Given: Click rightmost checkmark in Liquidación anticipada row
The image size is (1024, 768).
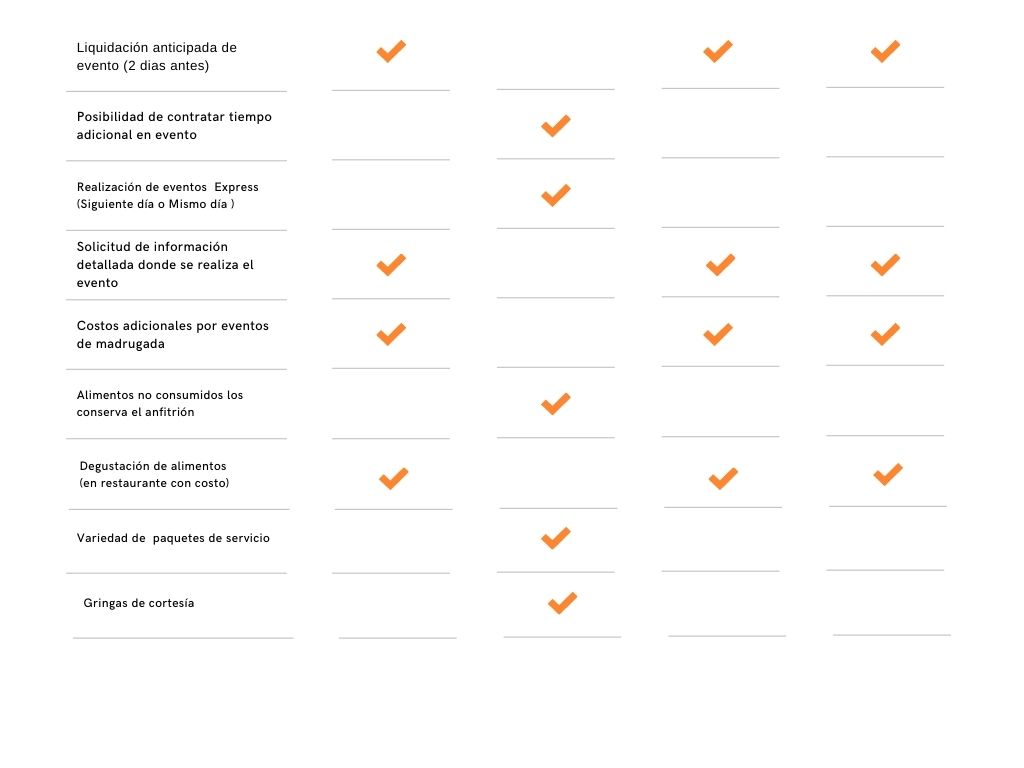Looking at the screenshot, I should tap(885, 52).
